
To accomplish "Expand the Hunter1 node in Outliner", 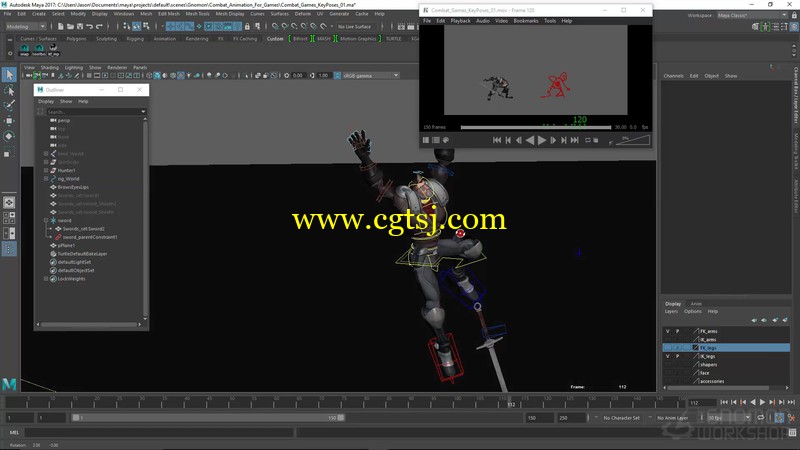I will 46,170.
